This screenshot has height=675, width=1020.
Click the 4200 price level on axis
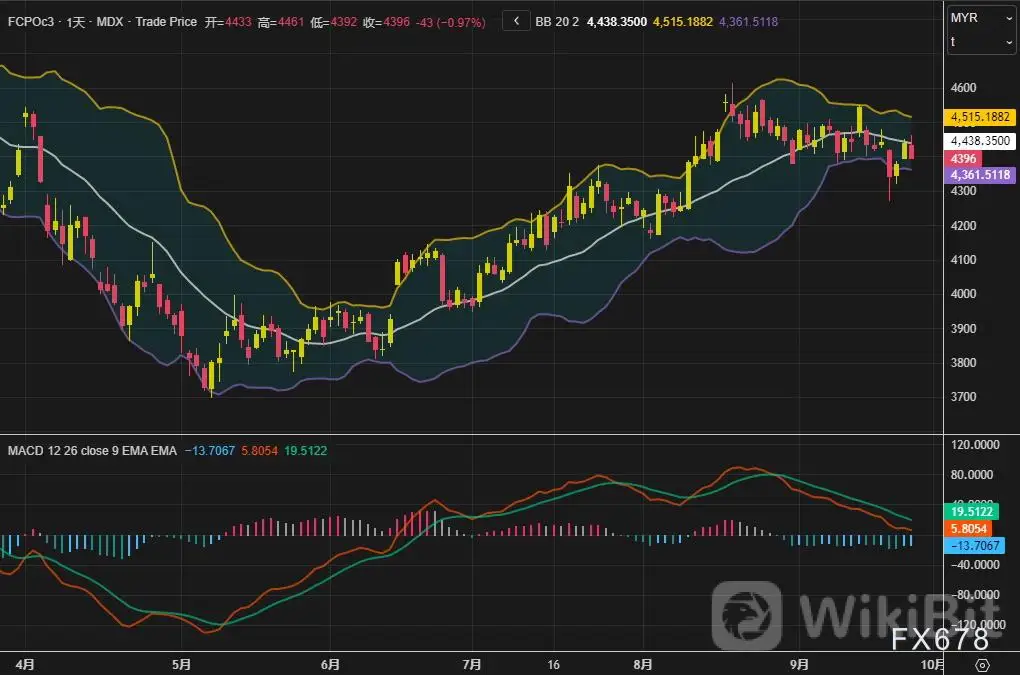click(963, 226)
